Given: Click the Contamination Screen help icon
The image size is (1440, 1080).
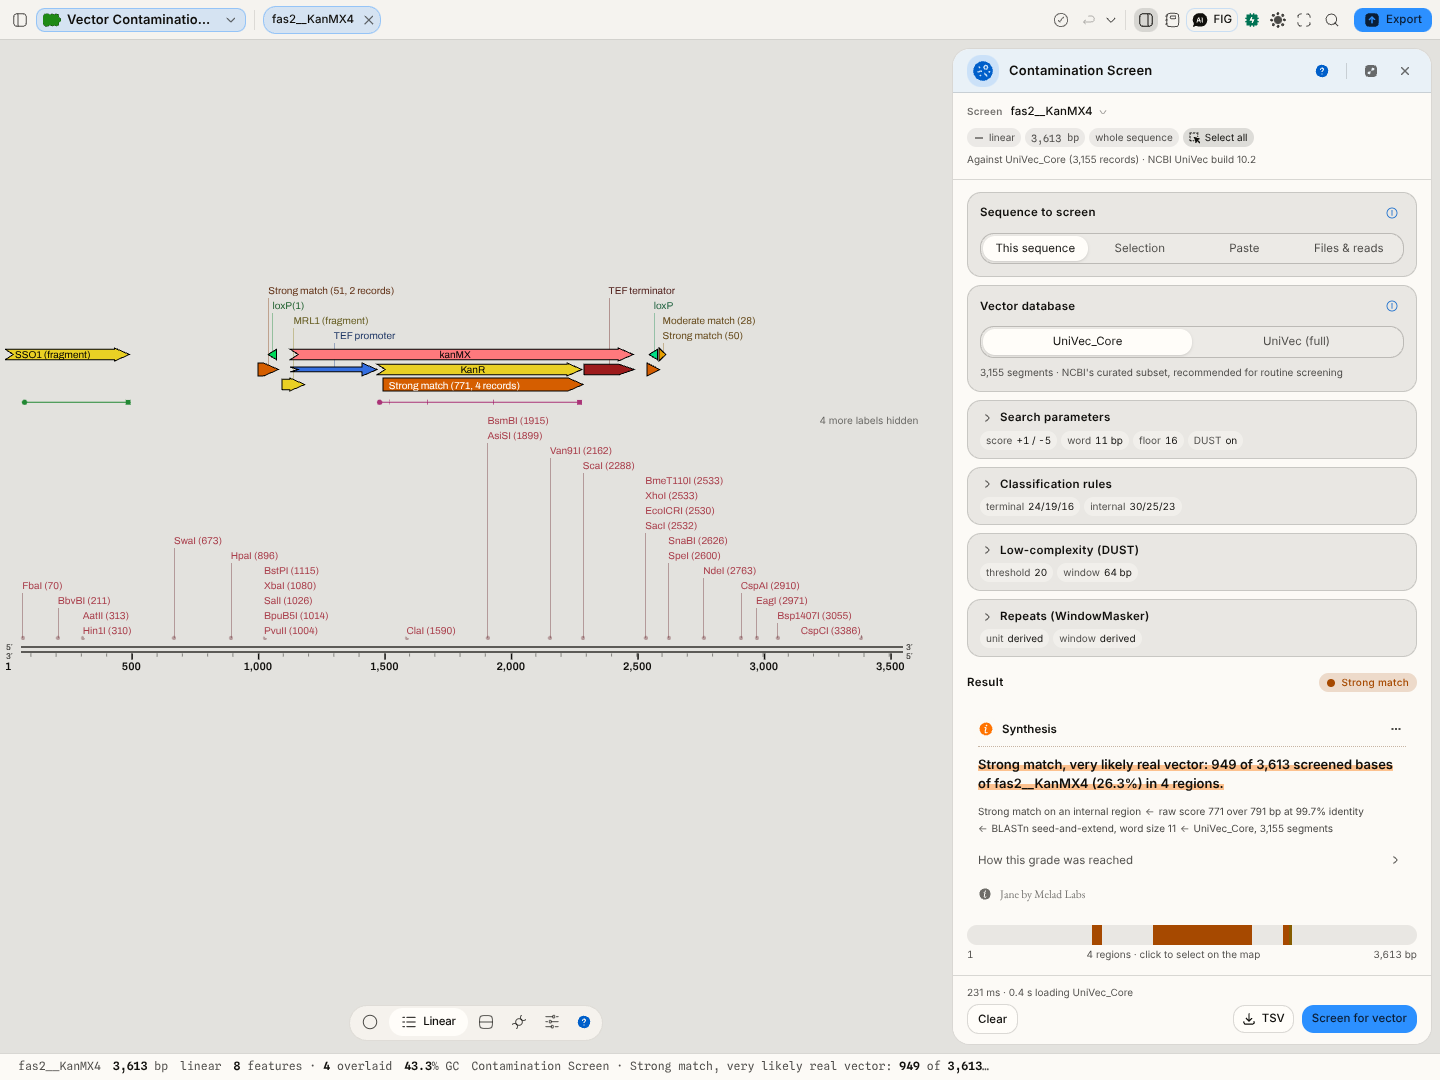Looking at the screenshot, I should click(1322, 71).
